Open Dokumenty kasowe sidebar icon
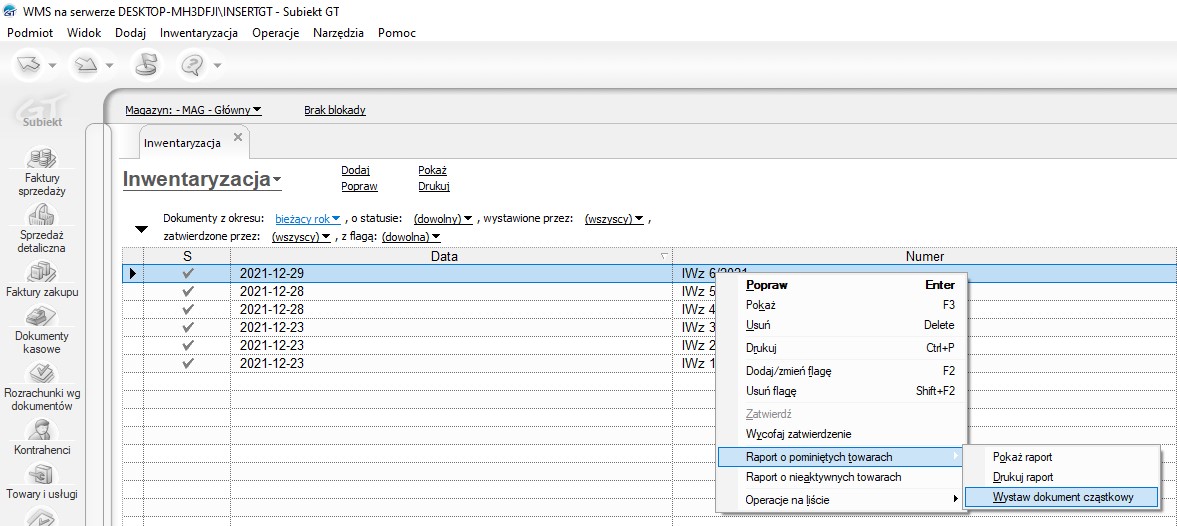 [42, 330]
